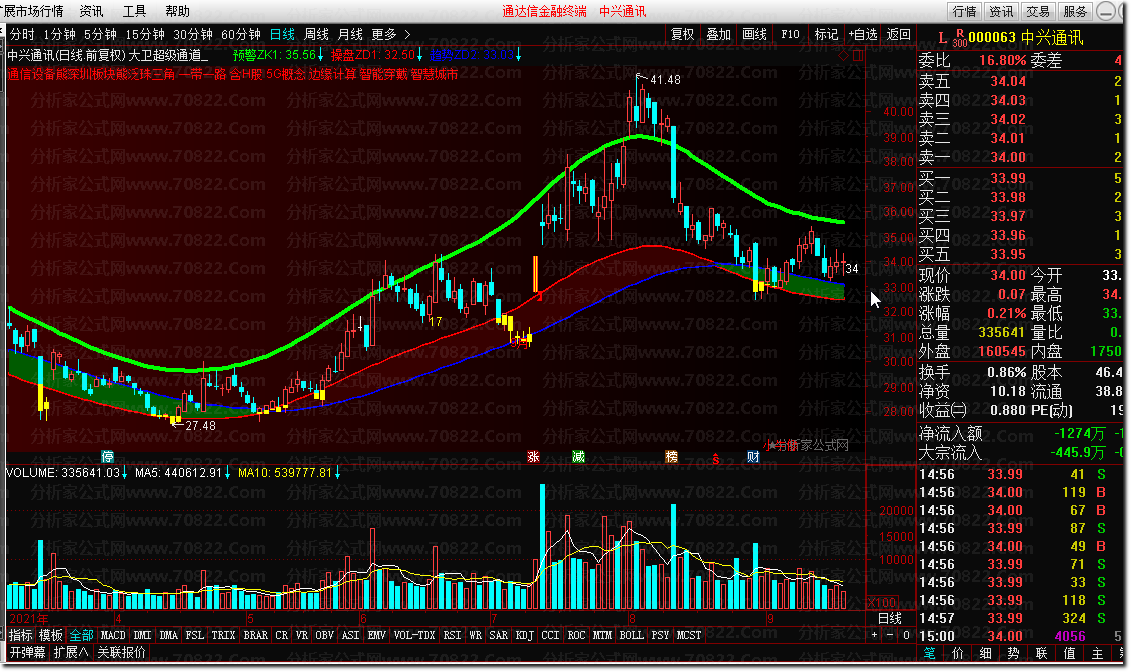The width and height of the screenshot is (1132, 672).
Task: Click the top-right '服务' button
Action: click(1075, 11)
